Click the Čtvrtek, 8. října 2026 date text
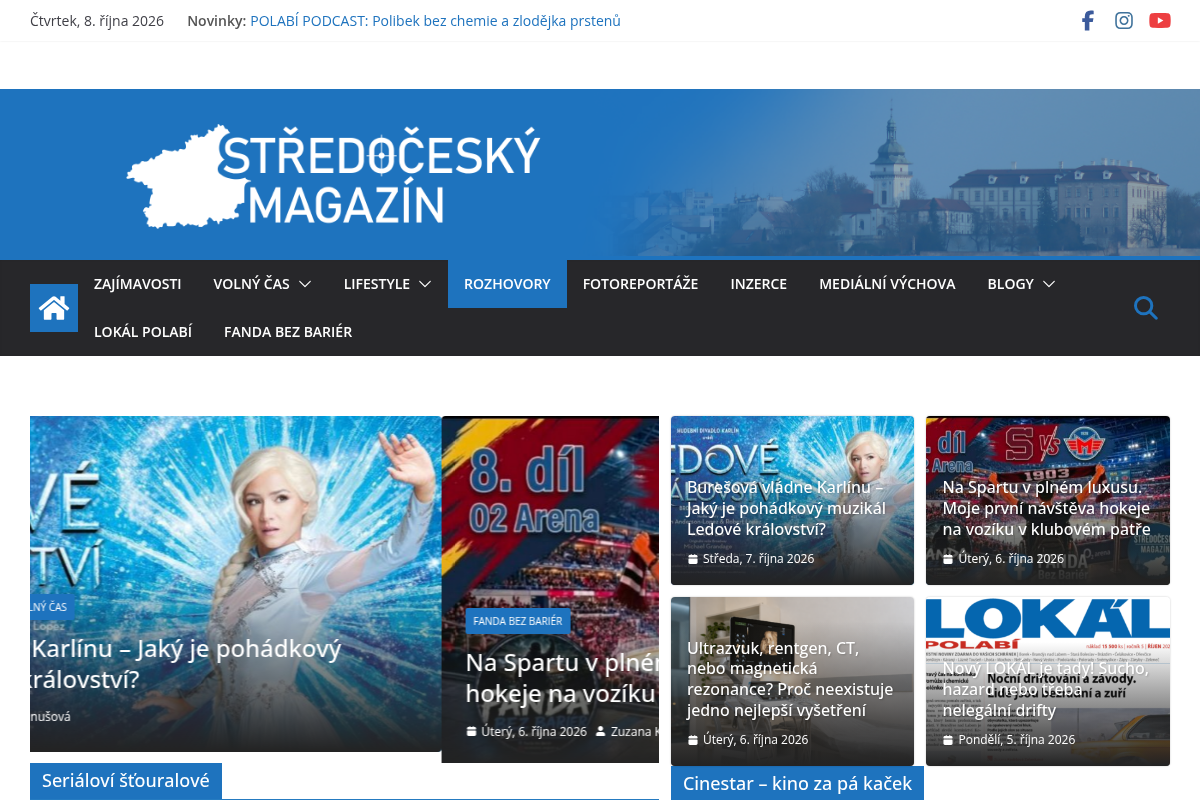 tap(97, 21)
